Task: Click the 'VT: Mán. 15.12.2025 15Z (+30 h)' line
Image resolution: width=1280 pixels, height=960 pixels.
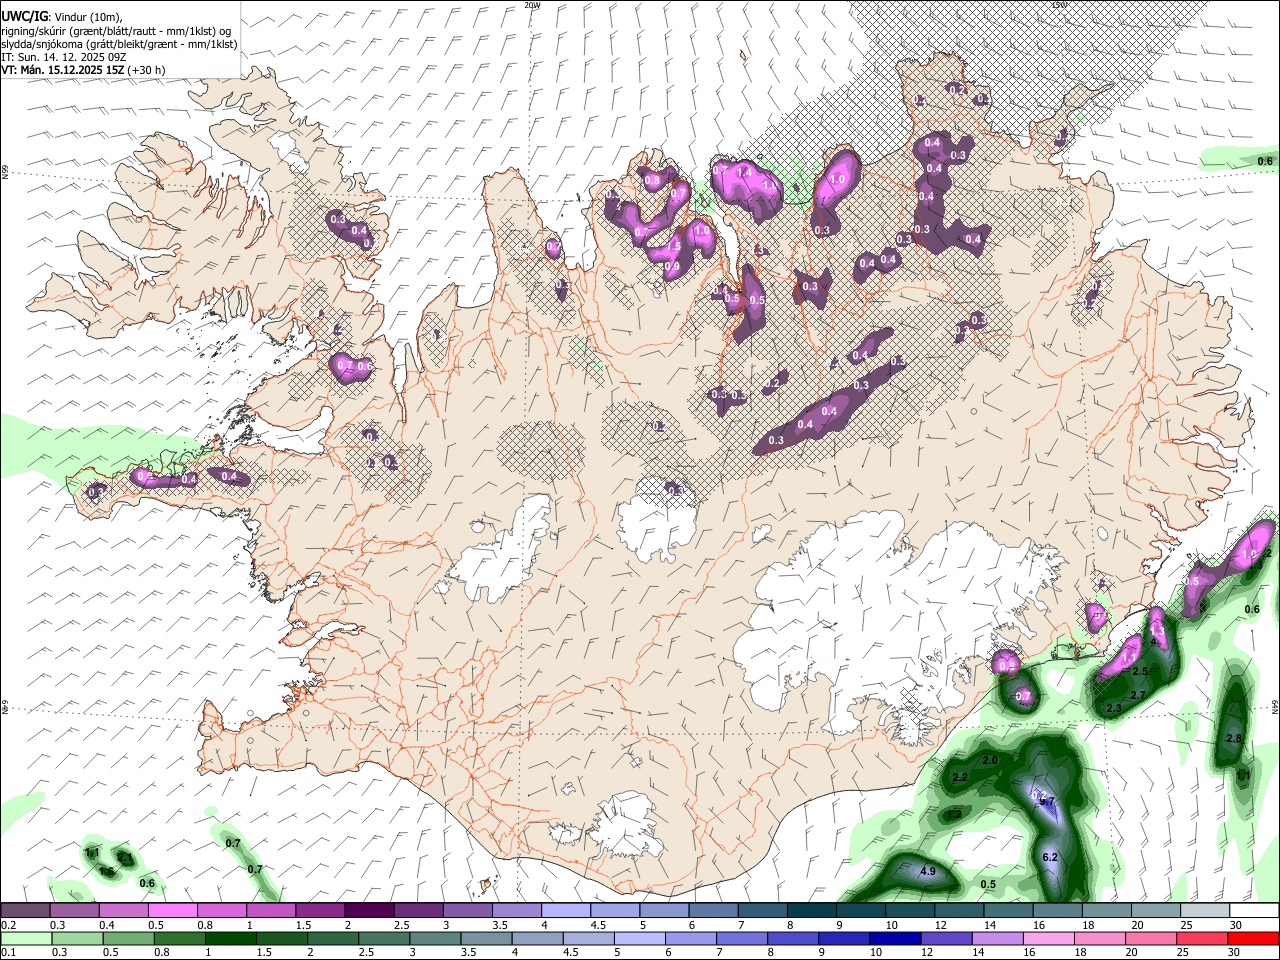Action: [x=84, y=70]
